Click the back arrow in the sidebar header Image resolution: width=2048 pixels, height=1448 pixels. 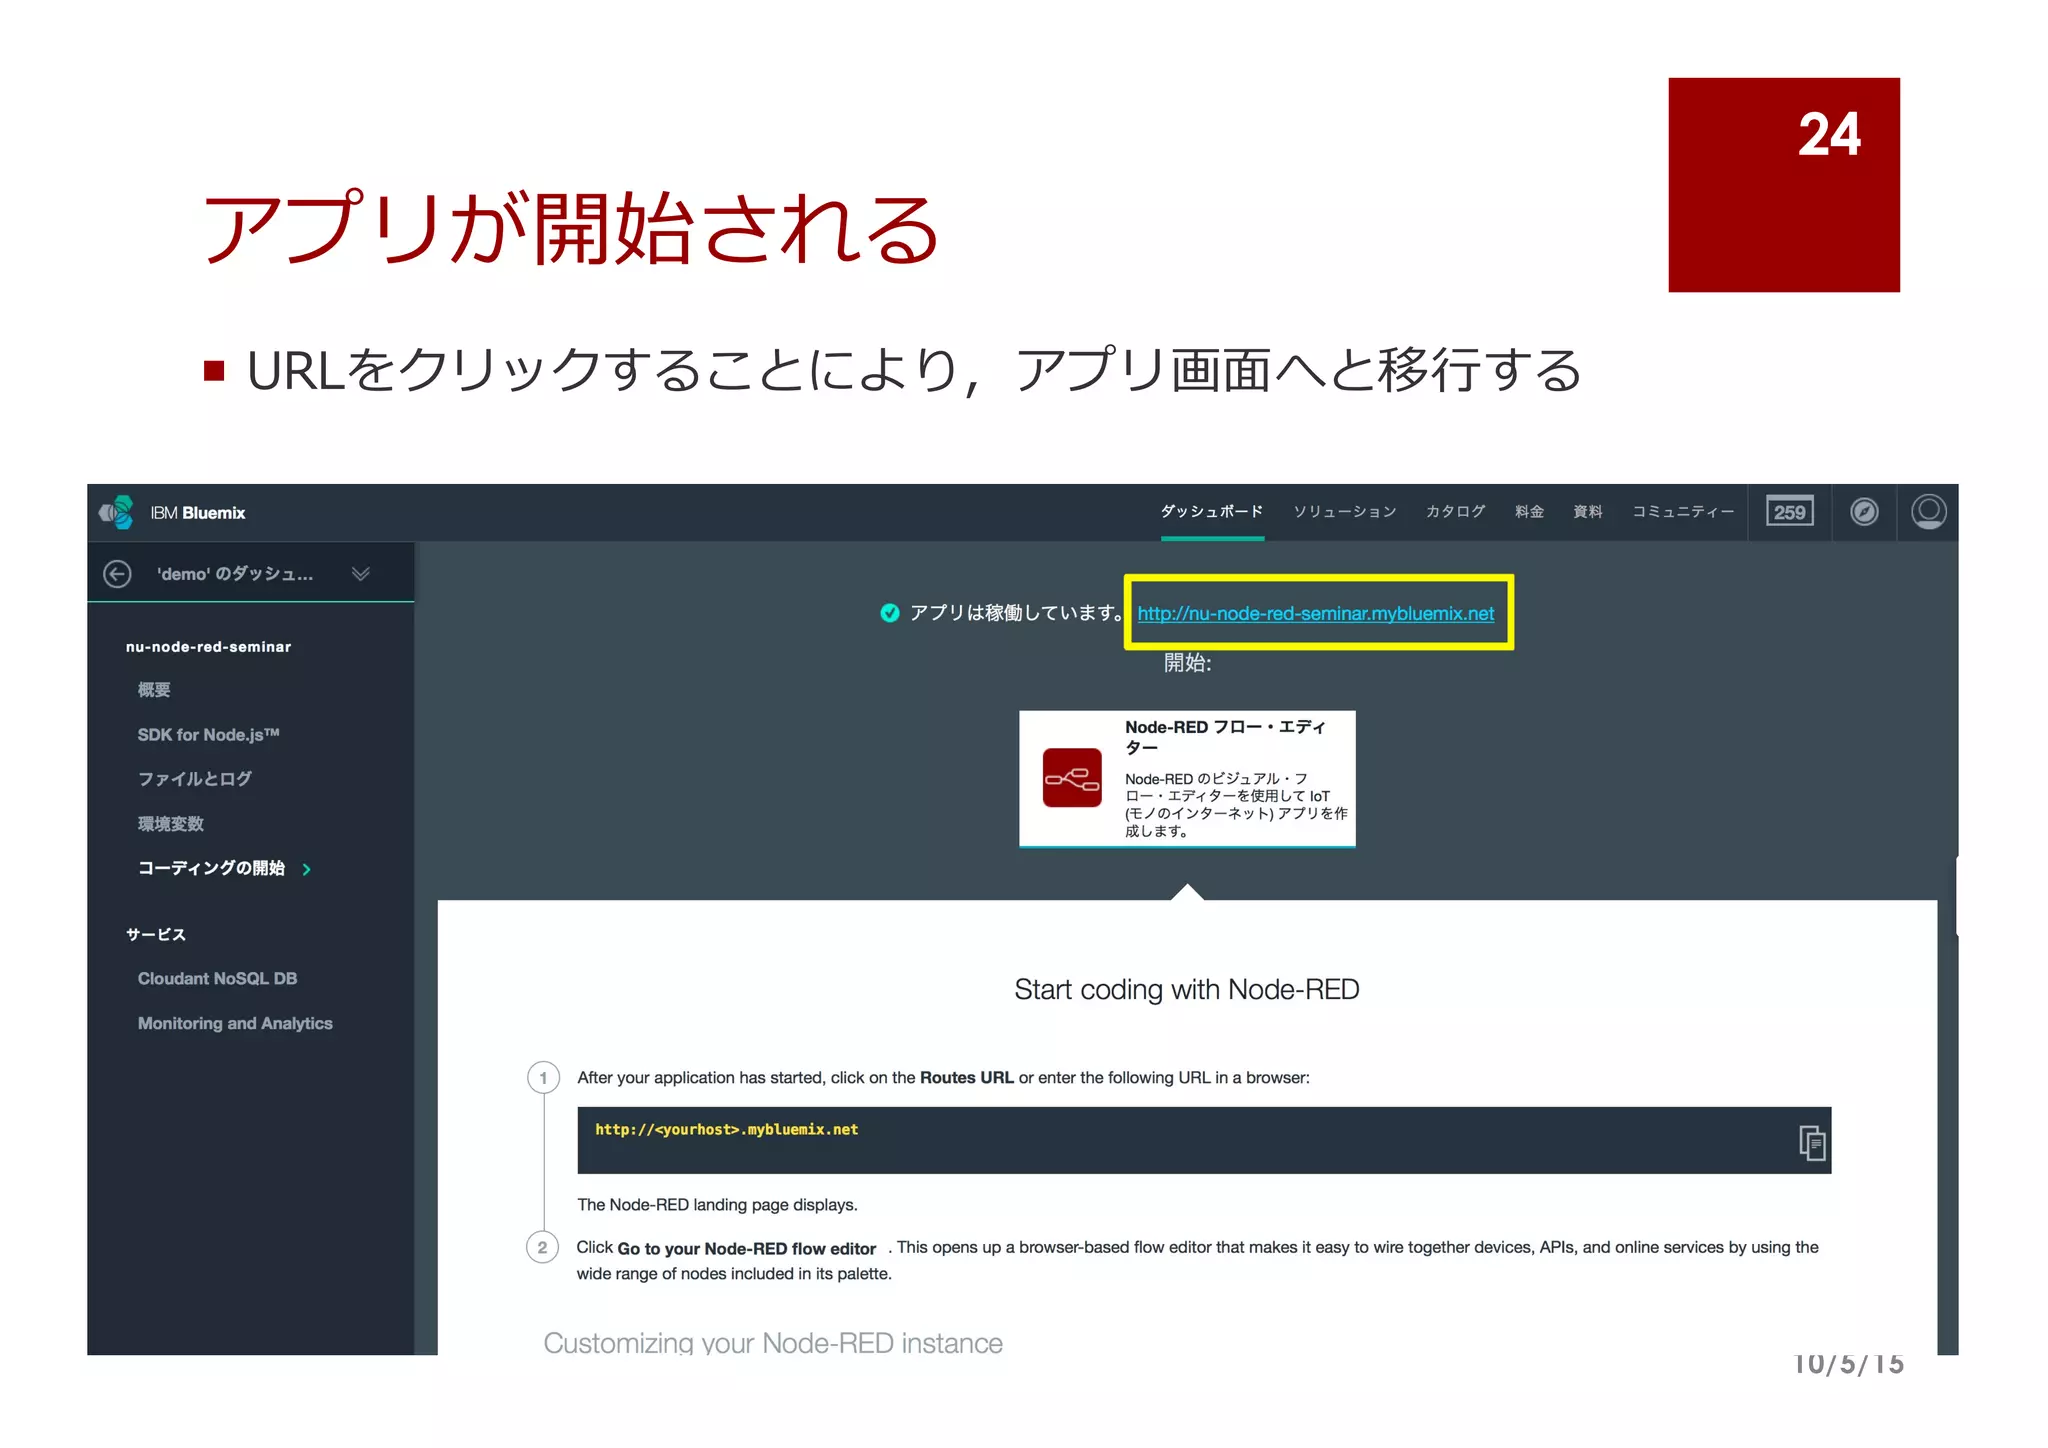(x=117, y=574)
